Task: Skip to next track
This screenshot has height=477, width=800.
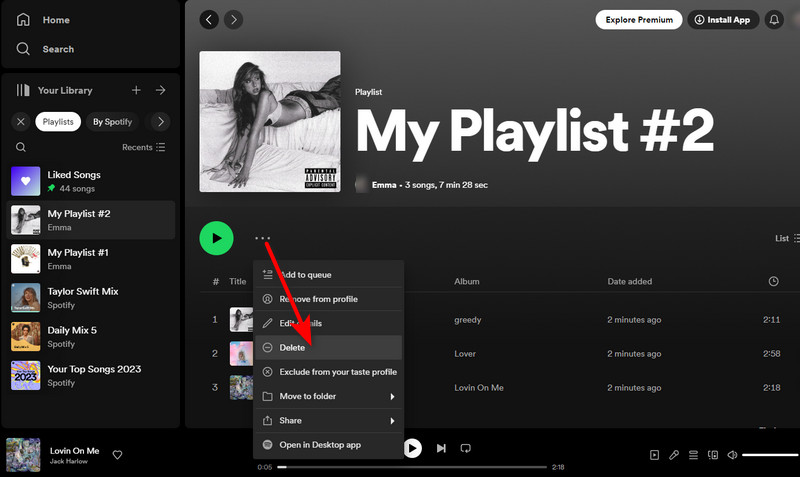Action: click(441, 448)
